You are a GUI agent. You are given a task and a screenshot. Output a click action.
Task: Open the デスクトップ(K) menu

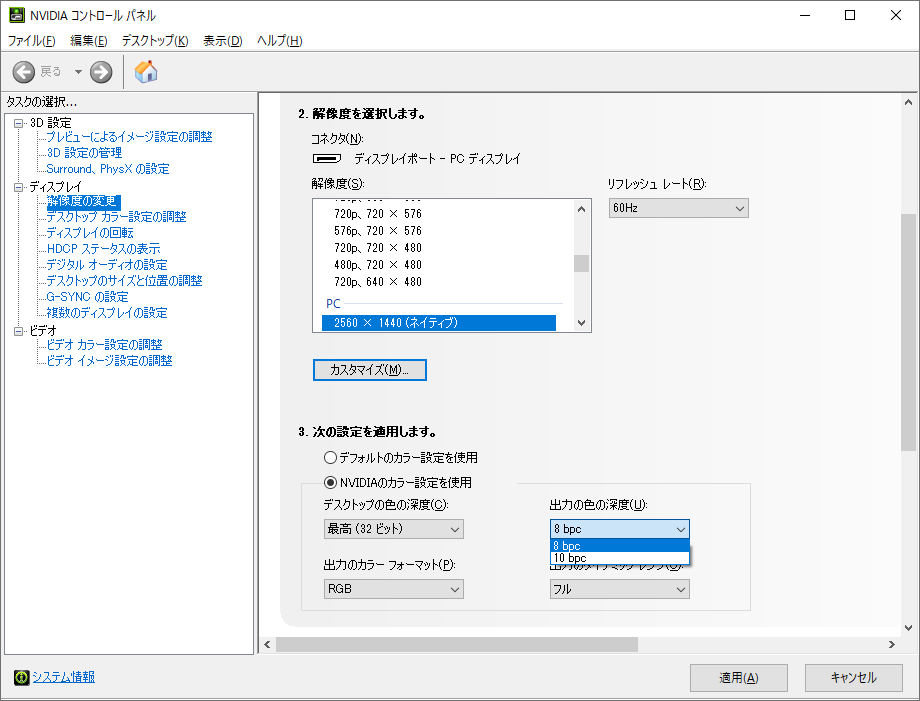(x=155, y=40)
